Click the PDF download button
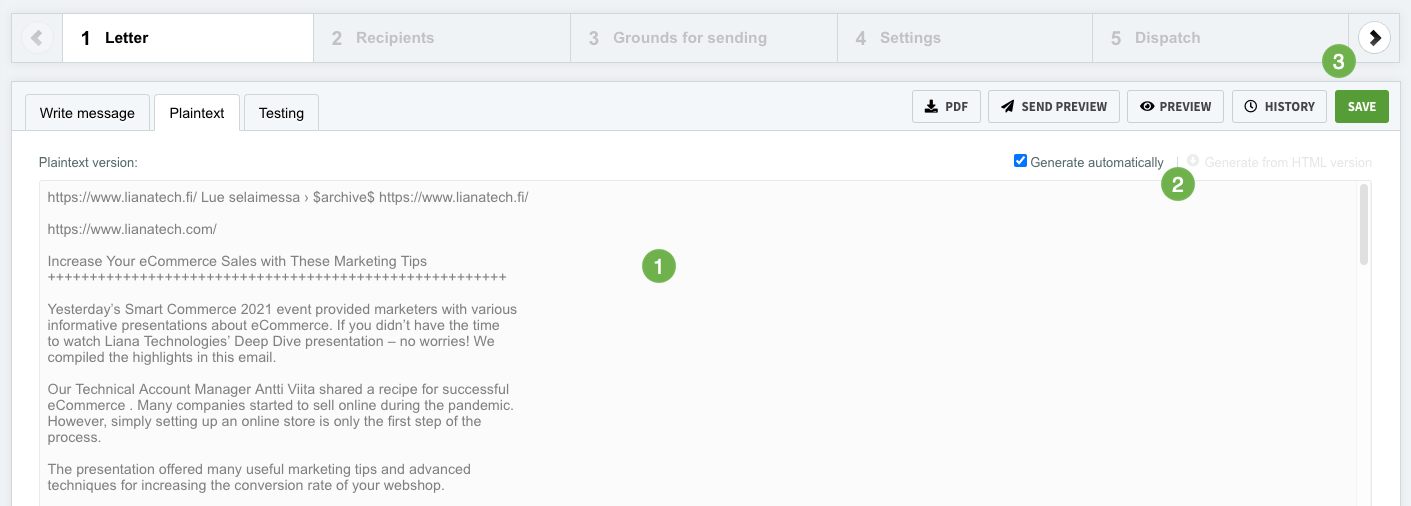1411x506 pixels. click(x=946, y=107)
